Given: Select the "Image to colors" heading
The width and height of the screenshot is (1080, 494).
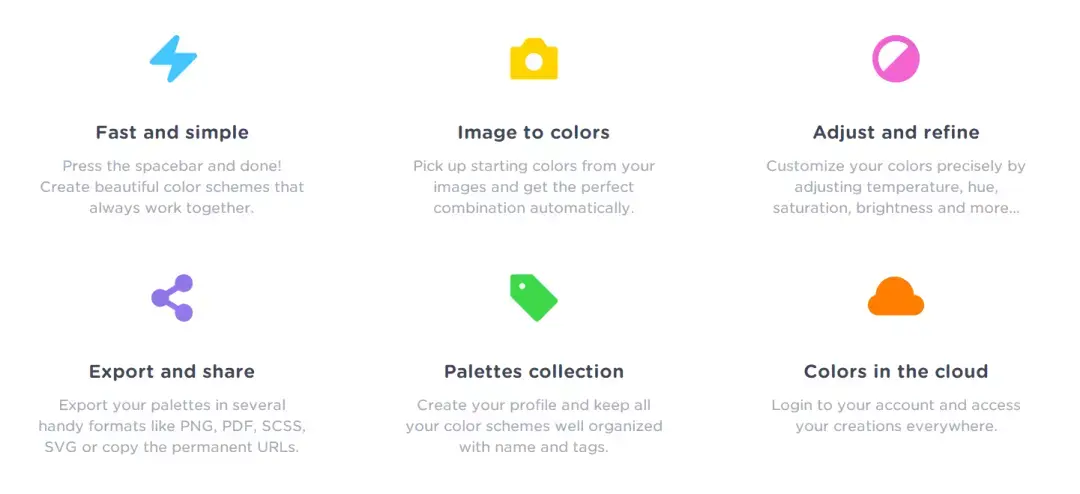Looking at the screenshot, I should [534, 132].
